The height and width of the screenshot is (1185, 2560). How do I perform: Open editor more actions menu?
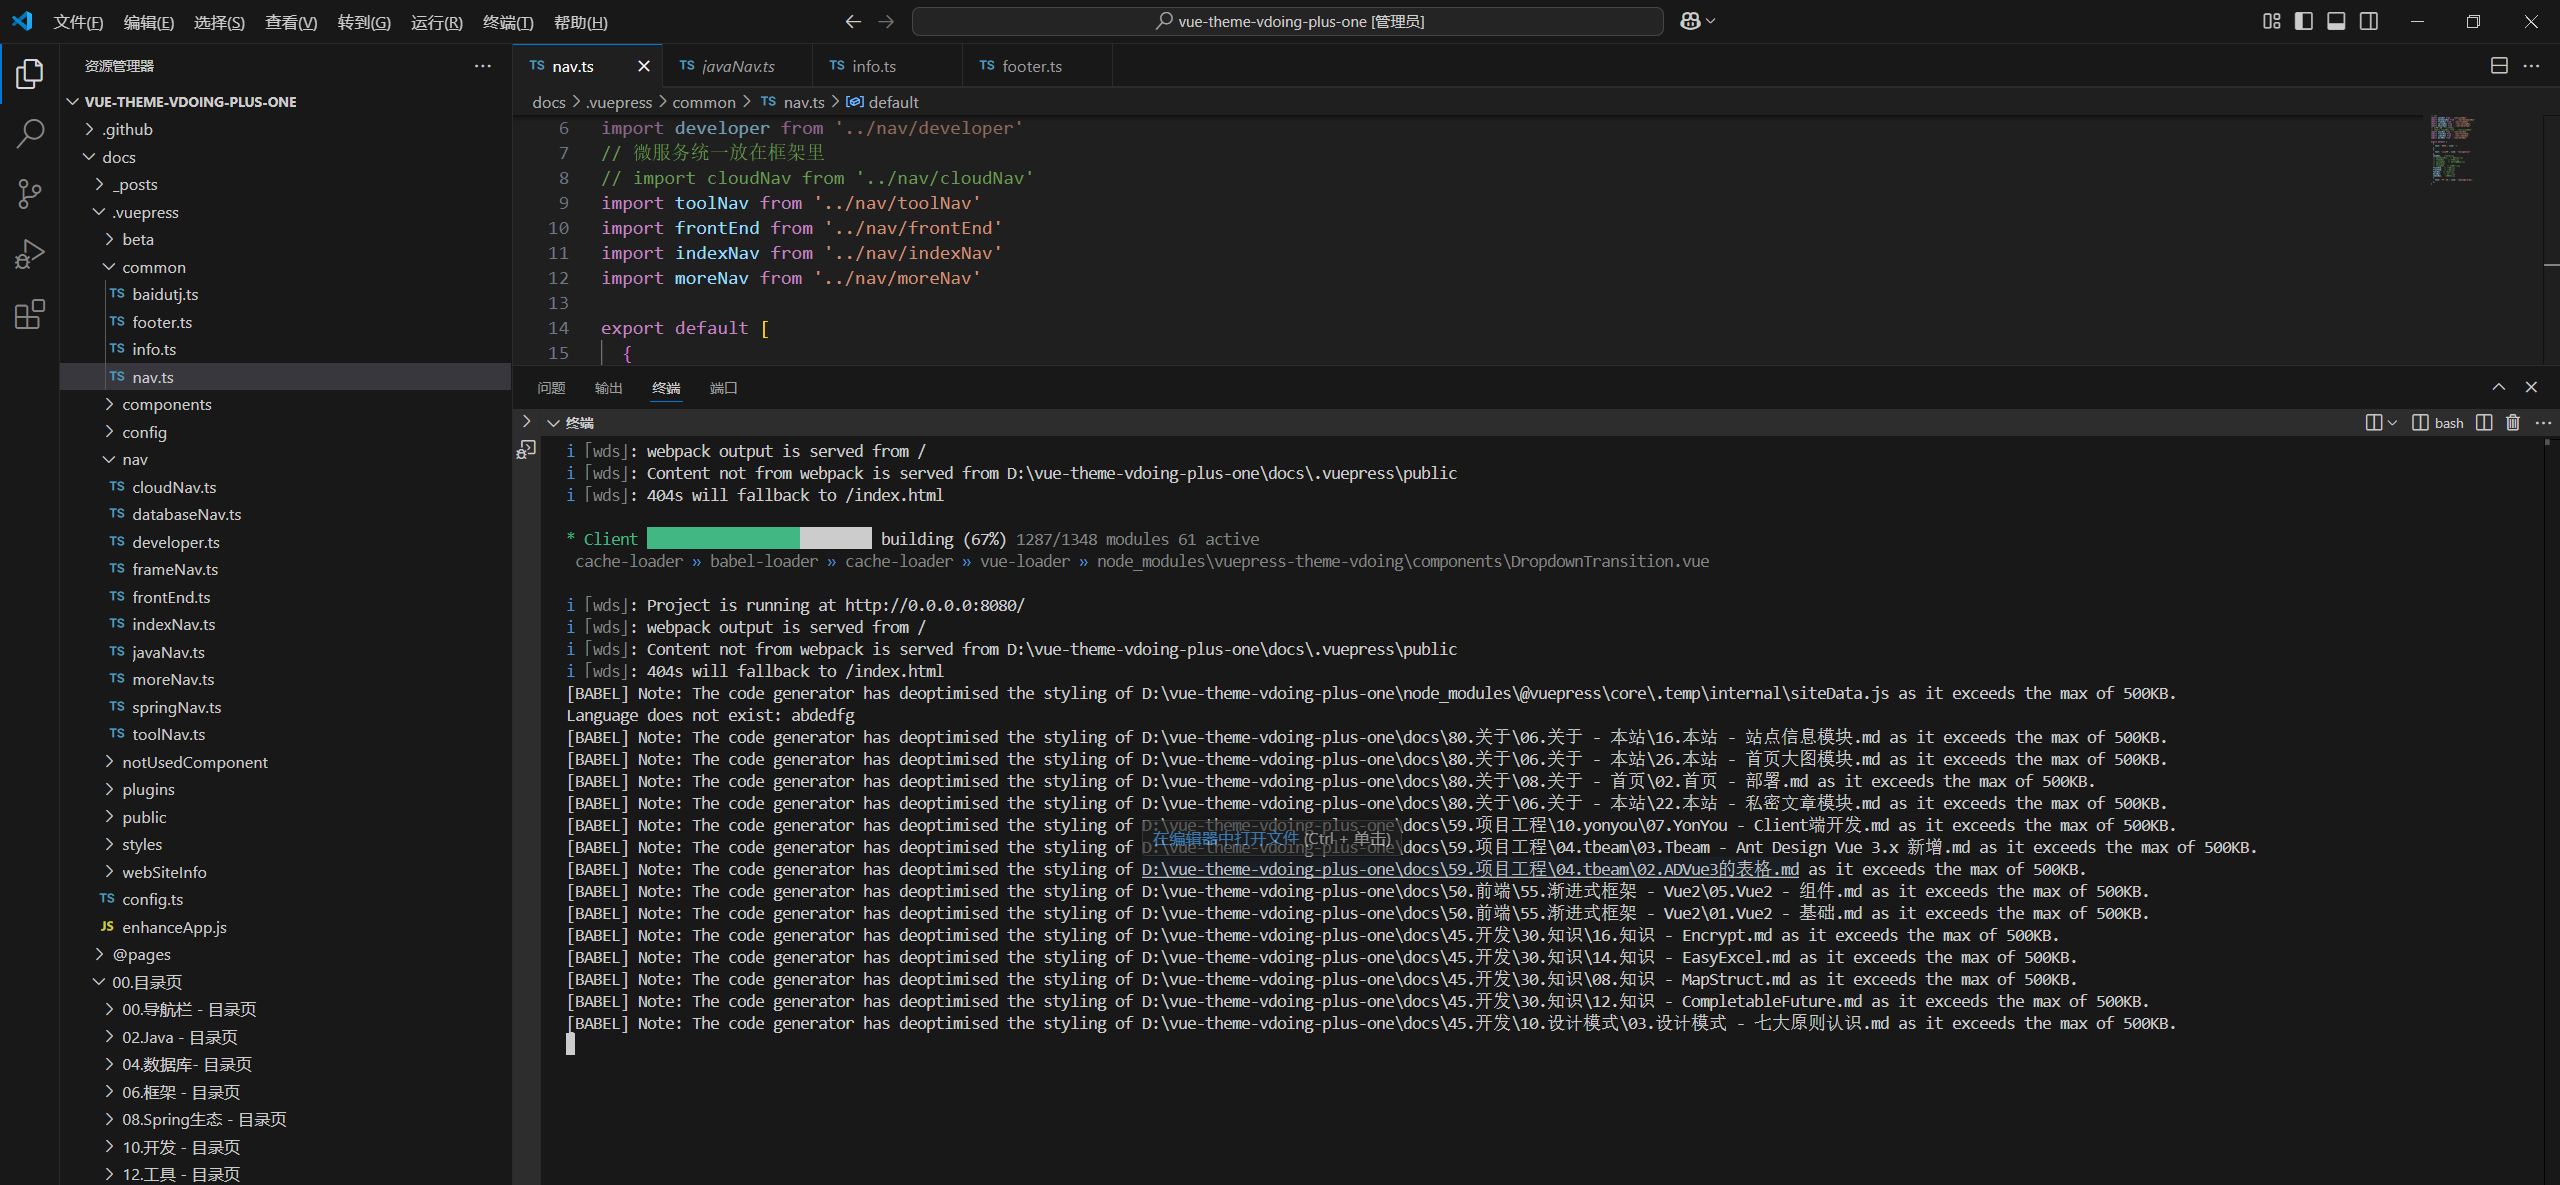(x=2531, y=66)
